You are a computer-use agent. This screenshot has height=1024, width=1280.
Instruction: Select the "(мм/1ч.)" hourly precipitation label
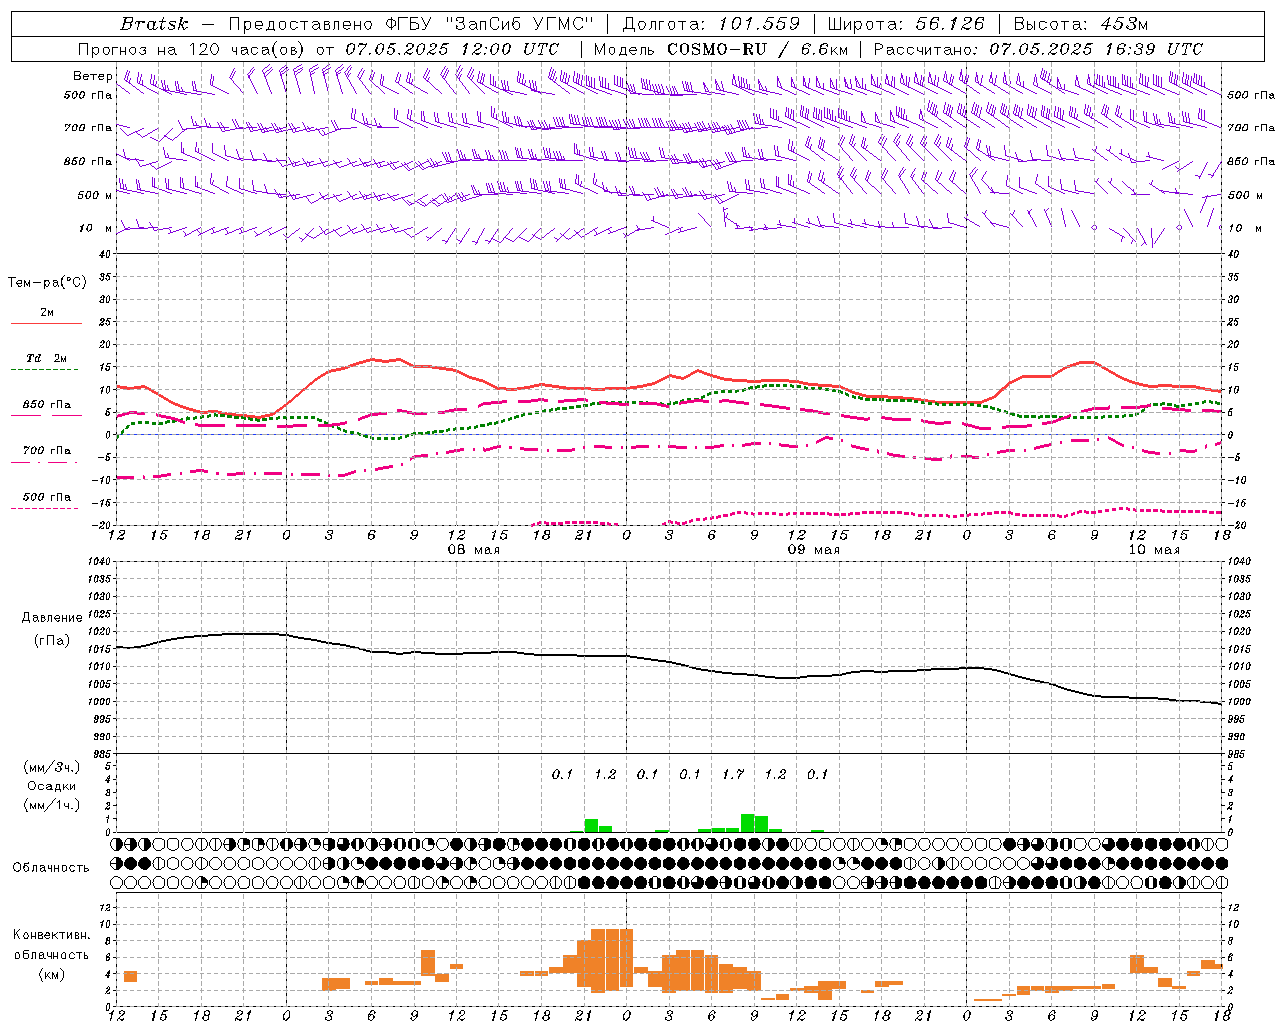(x=52, y=805)
